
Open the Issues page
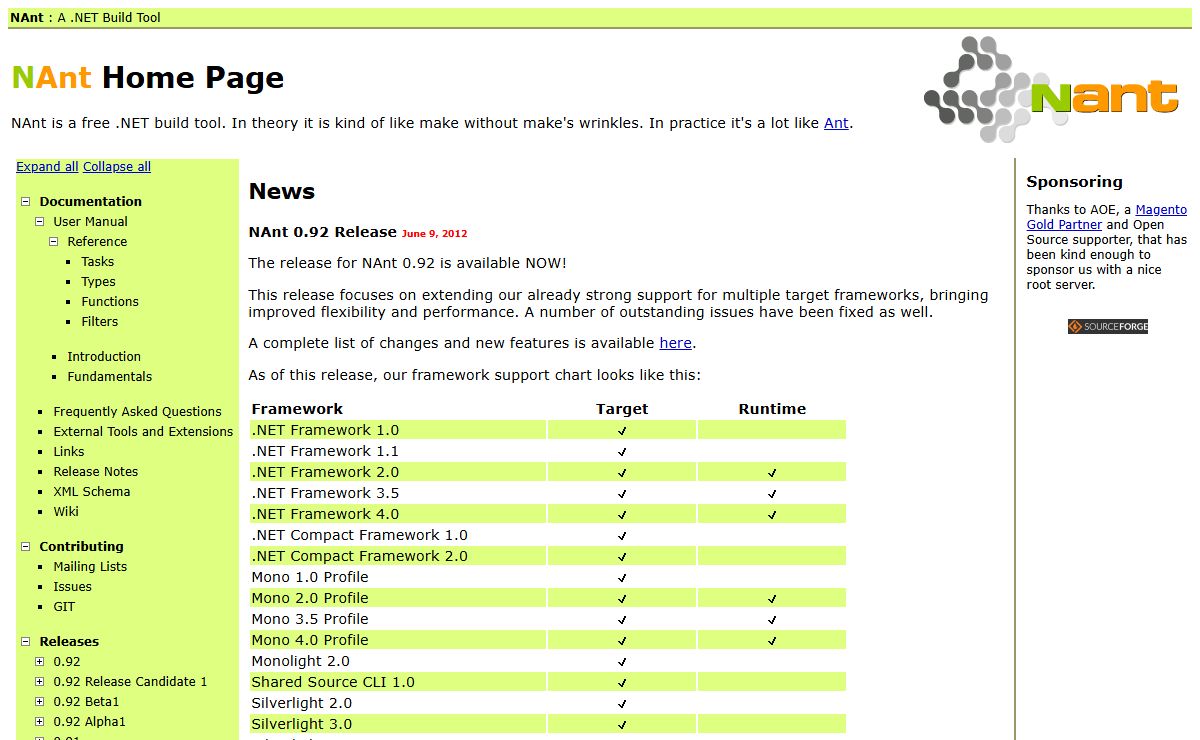pyautogui.click(x=72, y=586)
